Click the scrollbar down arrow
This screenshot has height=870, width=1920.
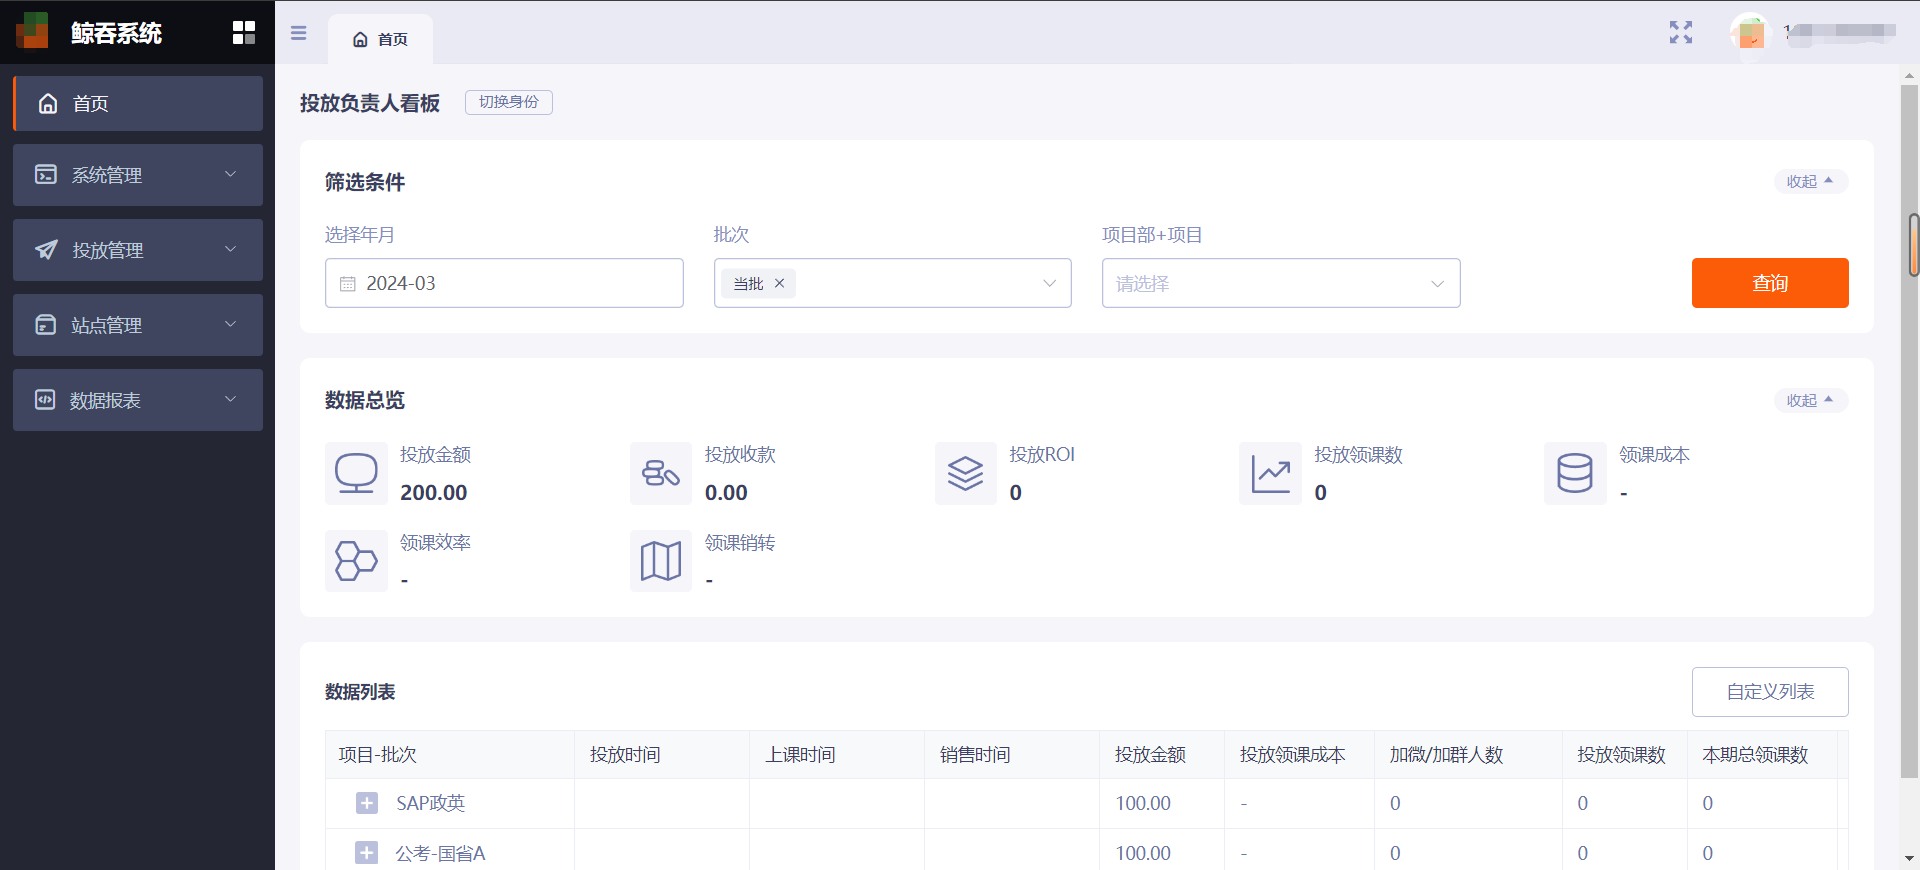[x=1910, y=857]
